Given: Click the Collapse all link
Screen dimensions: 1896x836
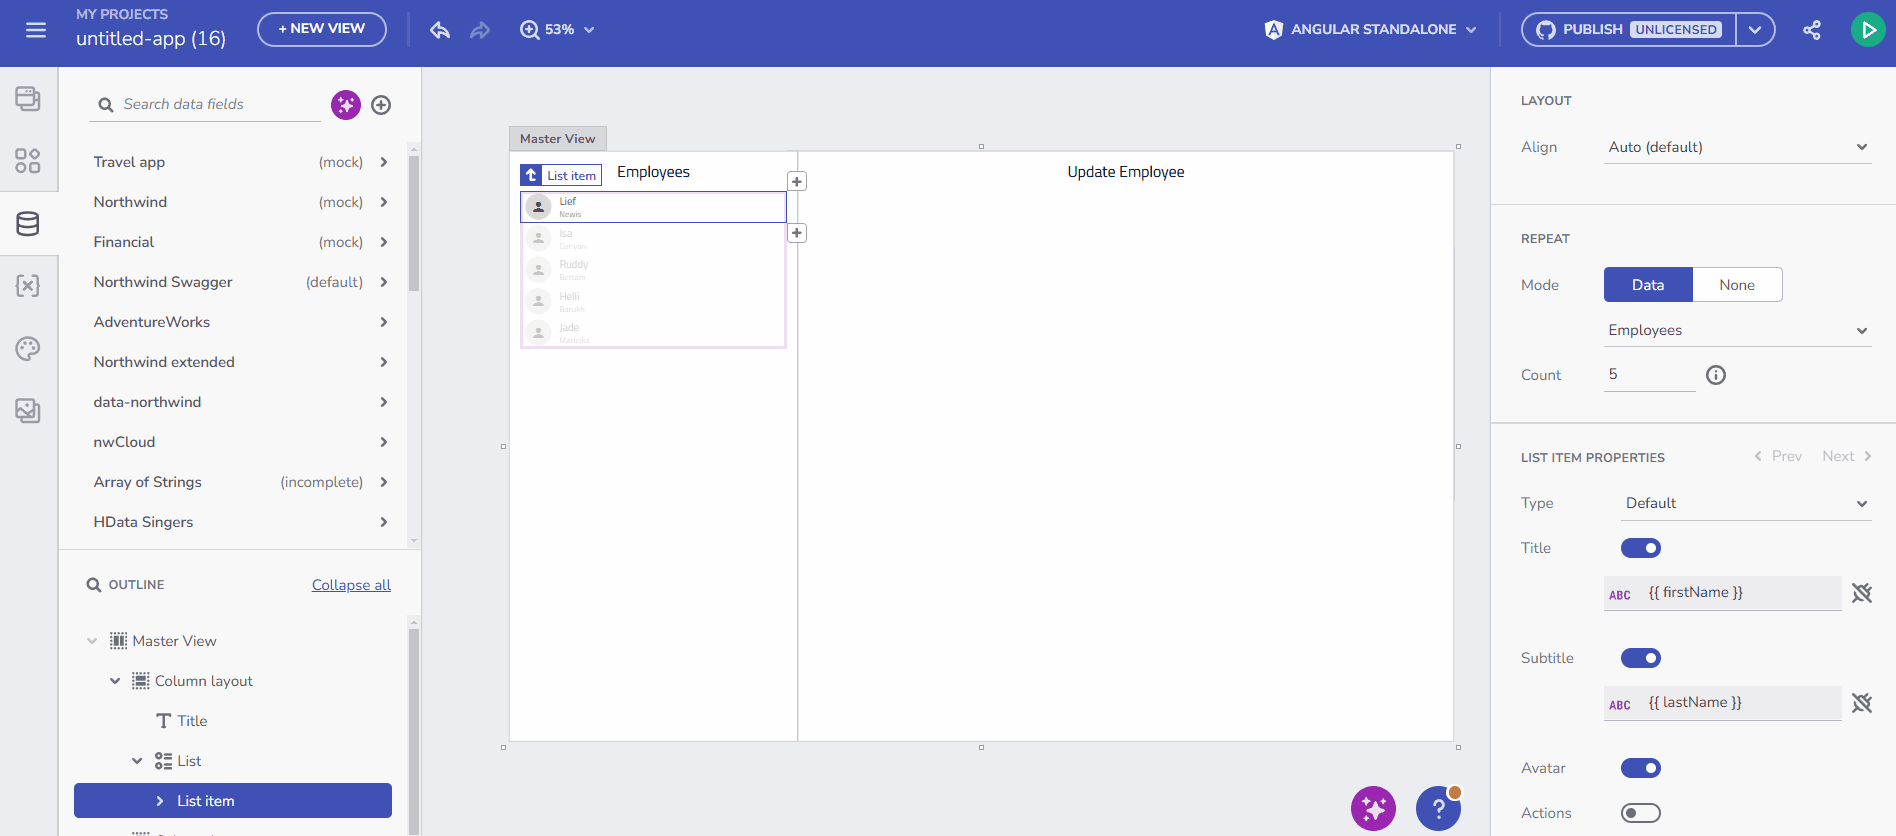Looking at the screenshot, I should click(351, 585).
